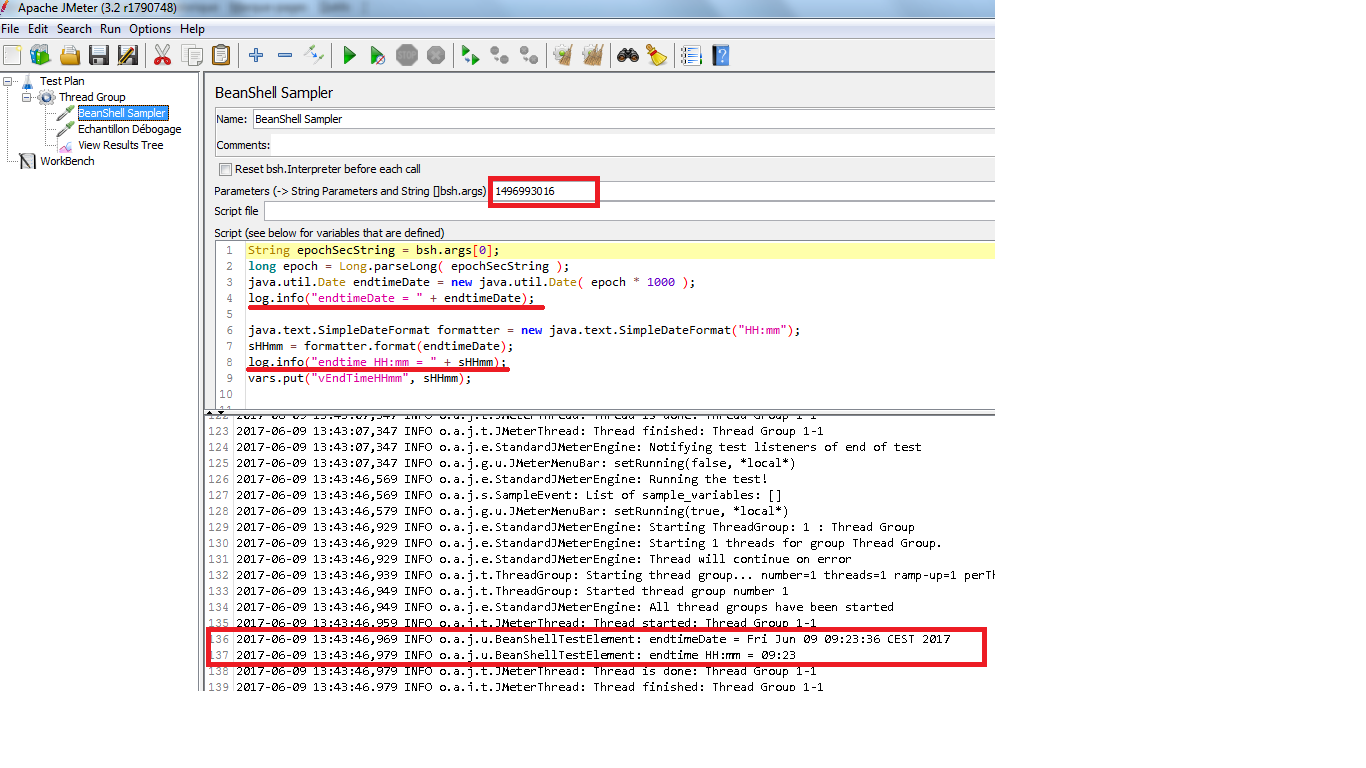The image size is (1366, 768).
Task: Open the Help menu
Action: [x=192, y=29]
